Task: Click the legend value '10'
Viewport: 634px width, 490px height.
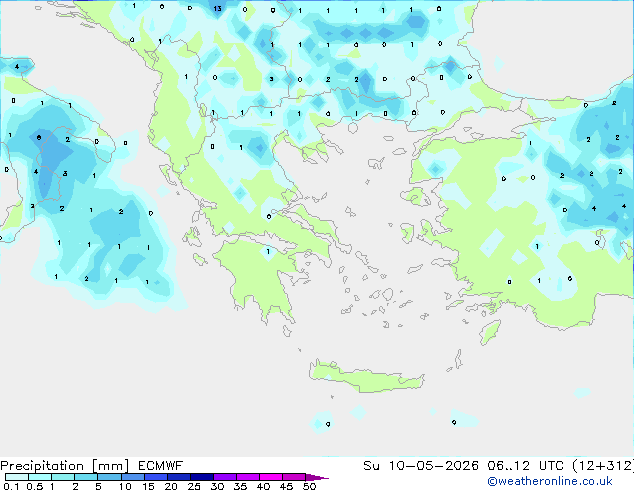Action: 125,486
